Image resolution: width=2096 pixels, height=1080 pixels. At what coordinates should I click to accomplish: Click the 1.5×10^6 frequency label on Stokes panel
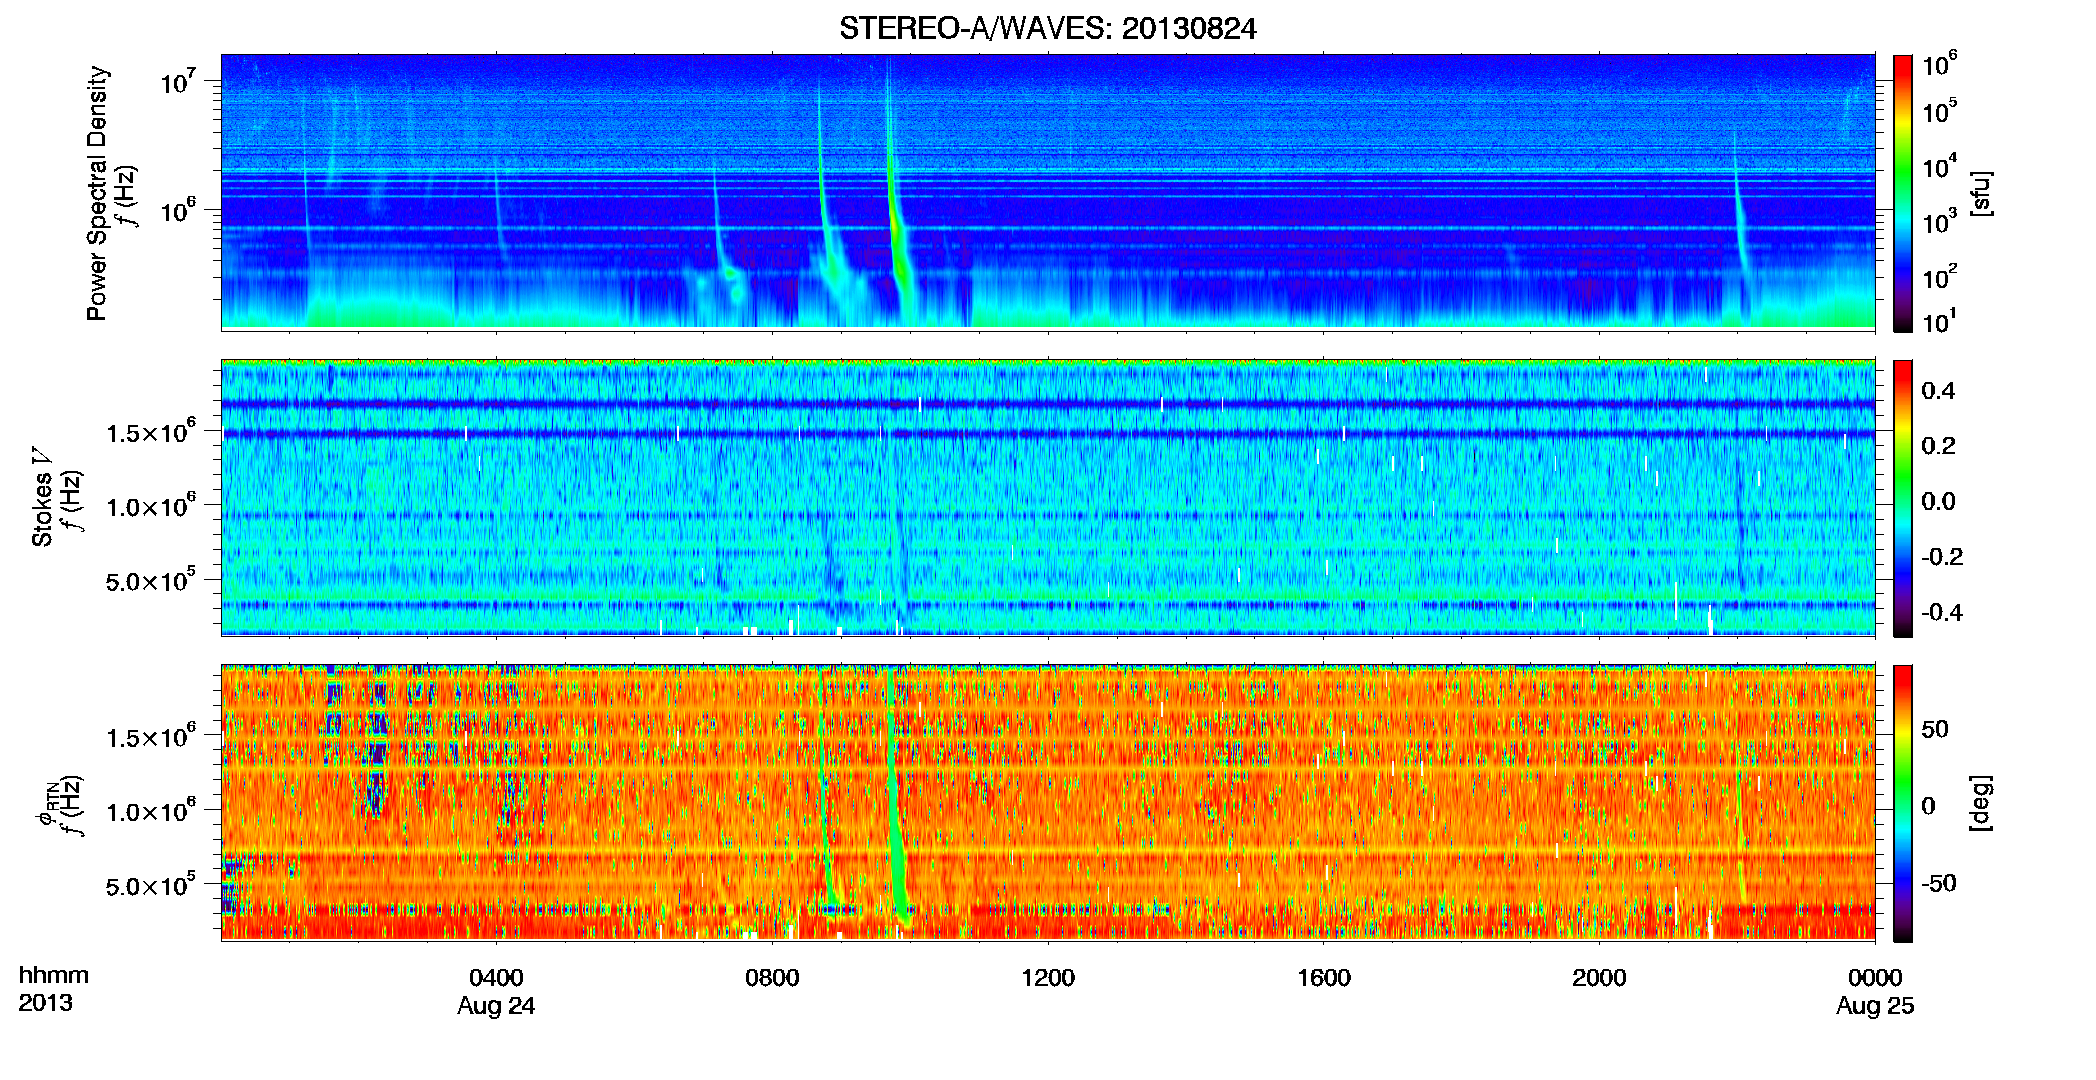click(151, 432)
